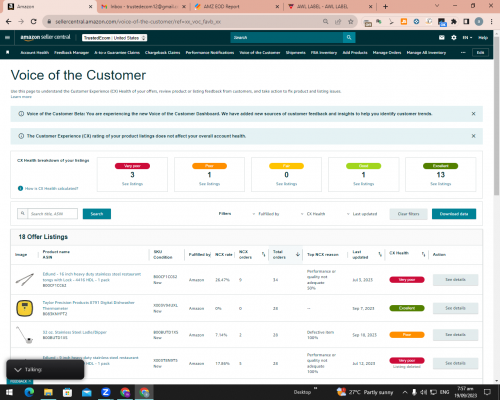Open Feedback Manager in nav bar

tap(71, 53)
